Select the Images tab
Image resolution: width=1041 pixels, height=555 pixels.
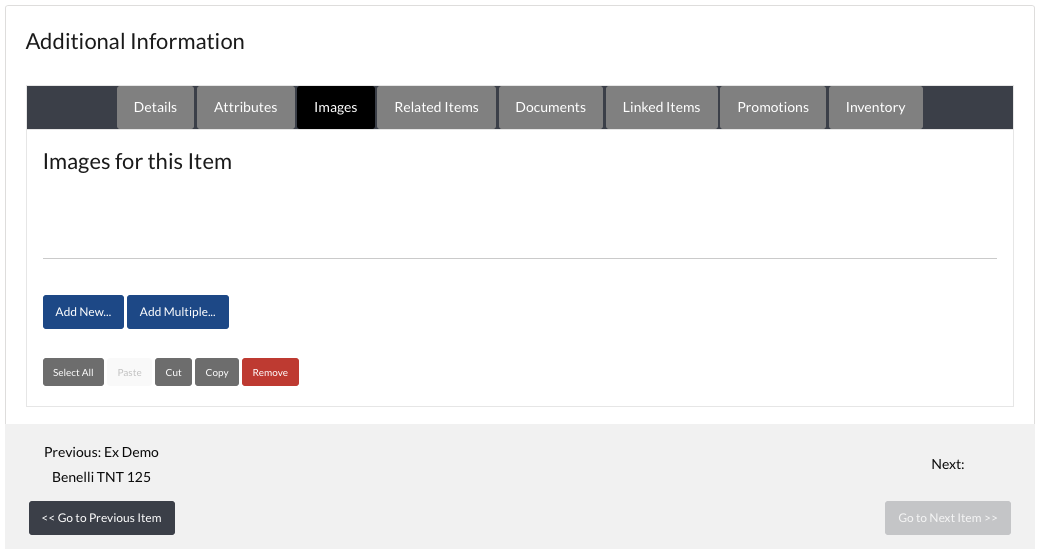[335, 107]
